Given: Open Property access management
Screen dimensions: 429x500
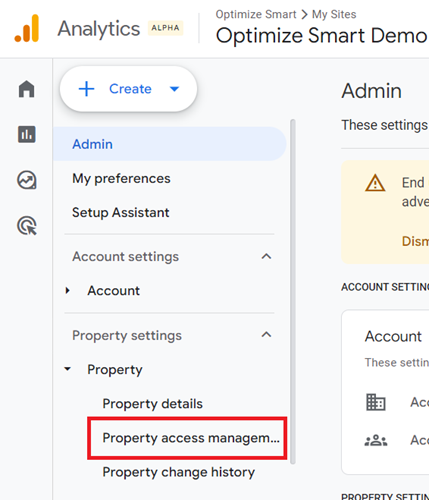Looking at the screenshot, I should (191, 438).
